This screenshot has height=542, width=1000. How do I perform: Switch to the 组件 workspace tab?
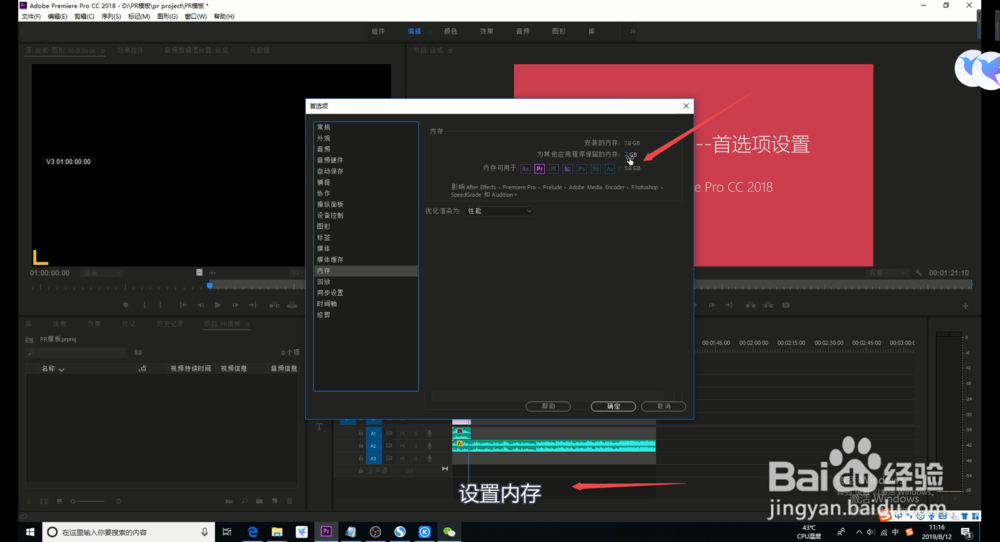(x=378, y=31)
